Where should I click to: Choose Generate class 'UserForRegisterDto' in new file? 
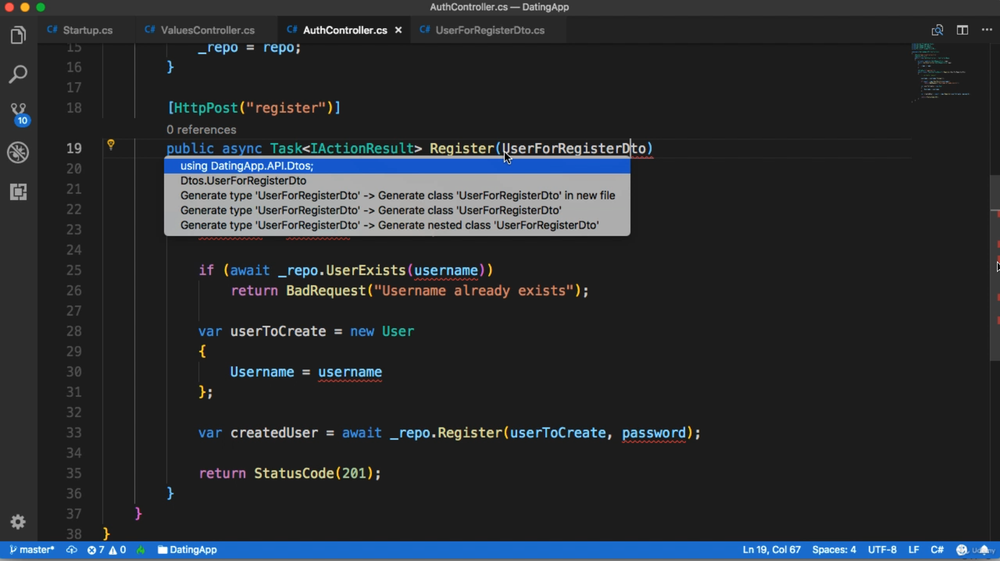click(397, 195)
